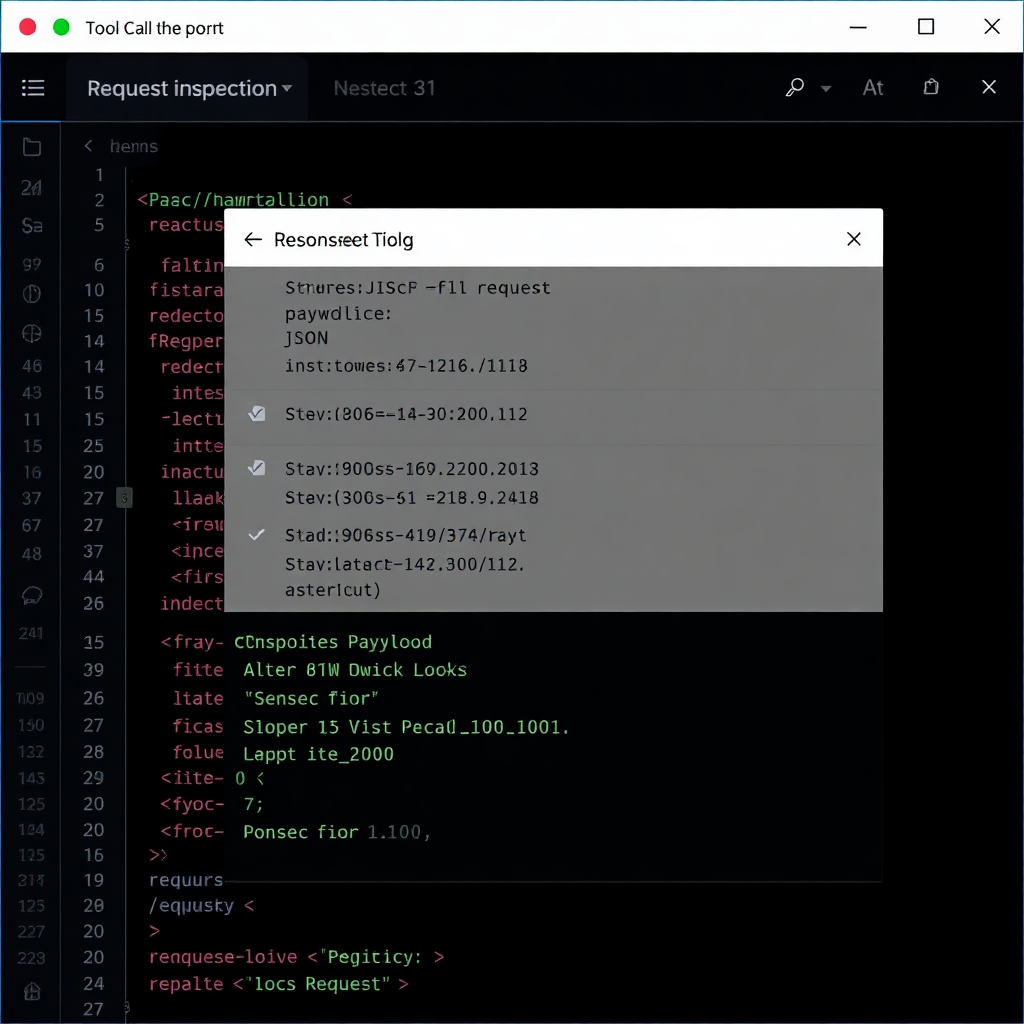Screen dimensions: 1024x1024
Task: Click the At toolbar button
Action: (872, 88)
